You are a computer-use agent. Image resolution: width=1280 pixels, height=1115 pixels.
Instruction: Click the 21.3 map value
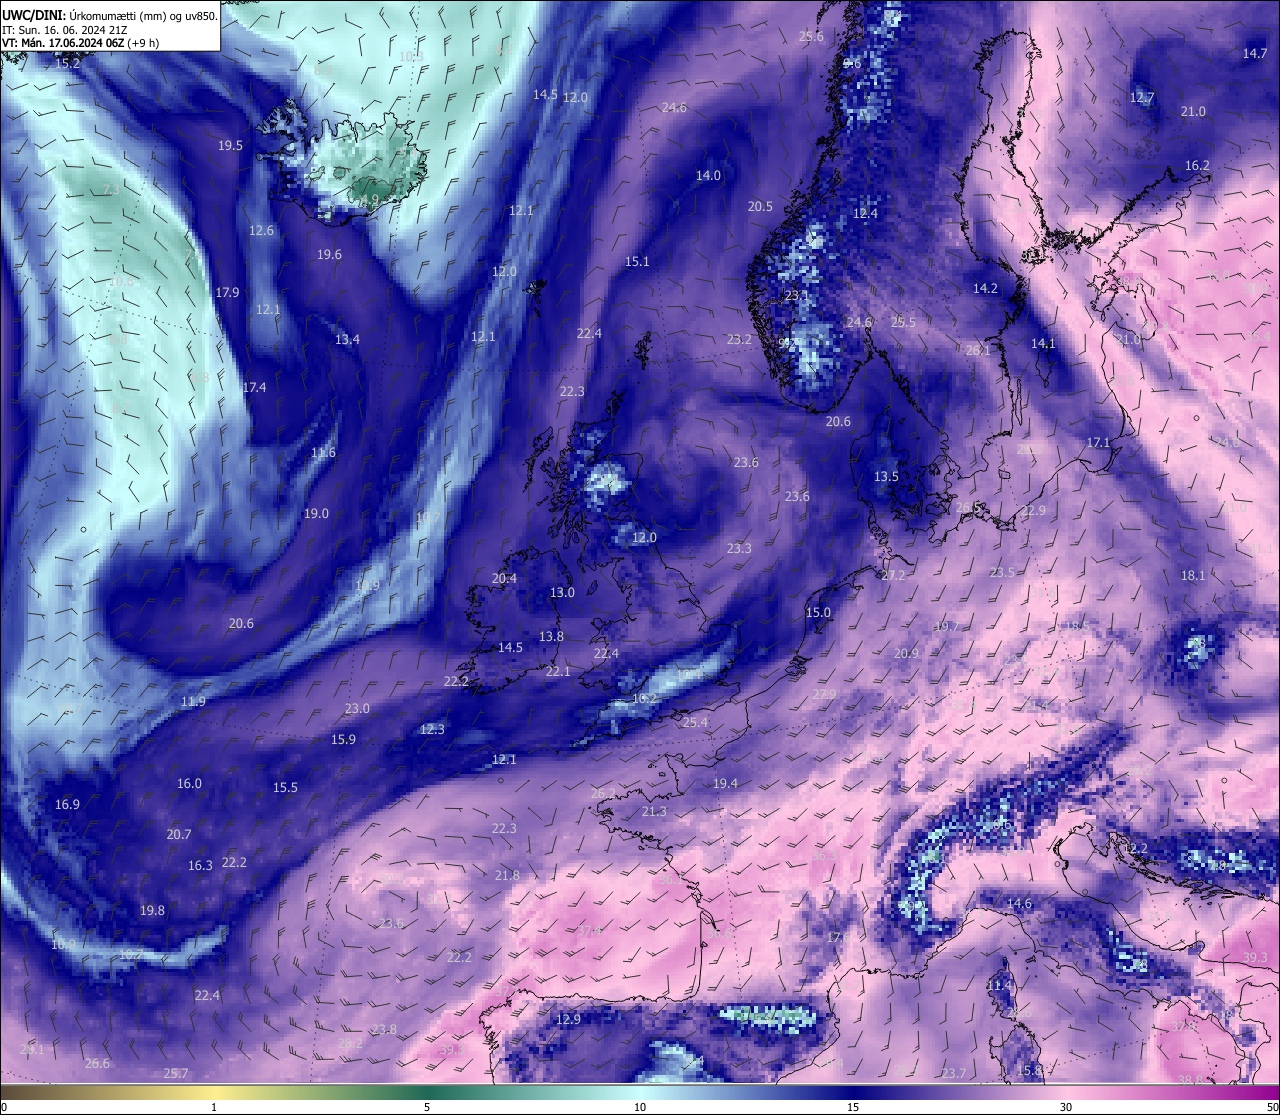pos(654,811)
